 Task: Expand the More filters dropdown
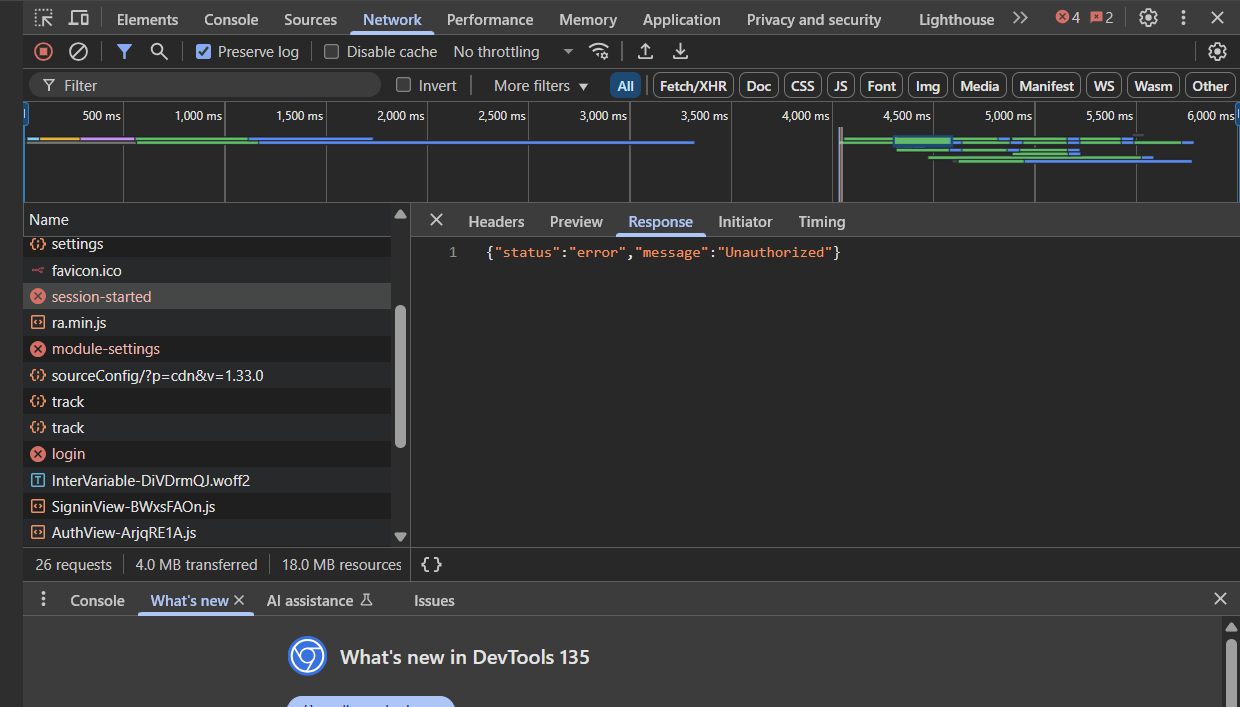(x=541, y=86)
